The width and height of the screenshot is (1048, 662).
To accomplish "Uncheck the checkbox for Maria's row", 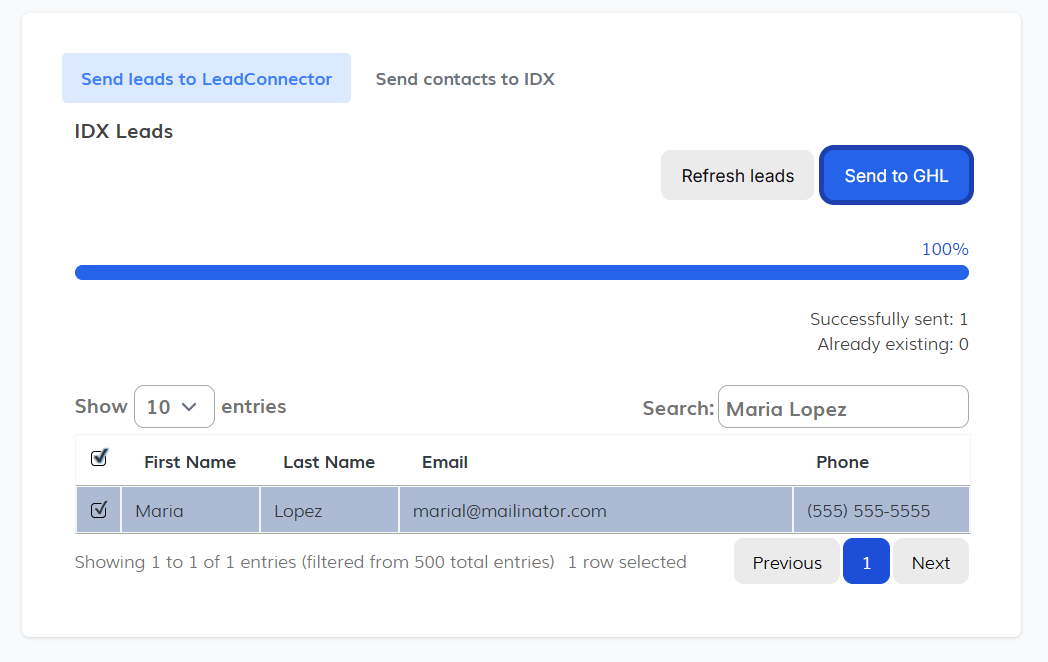I will click(99, 511).
